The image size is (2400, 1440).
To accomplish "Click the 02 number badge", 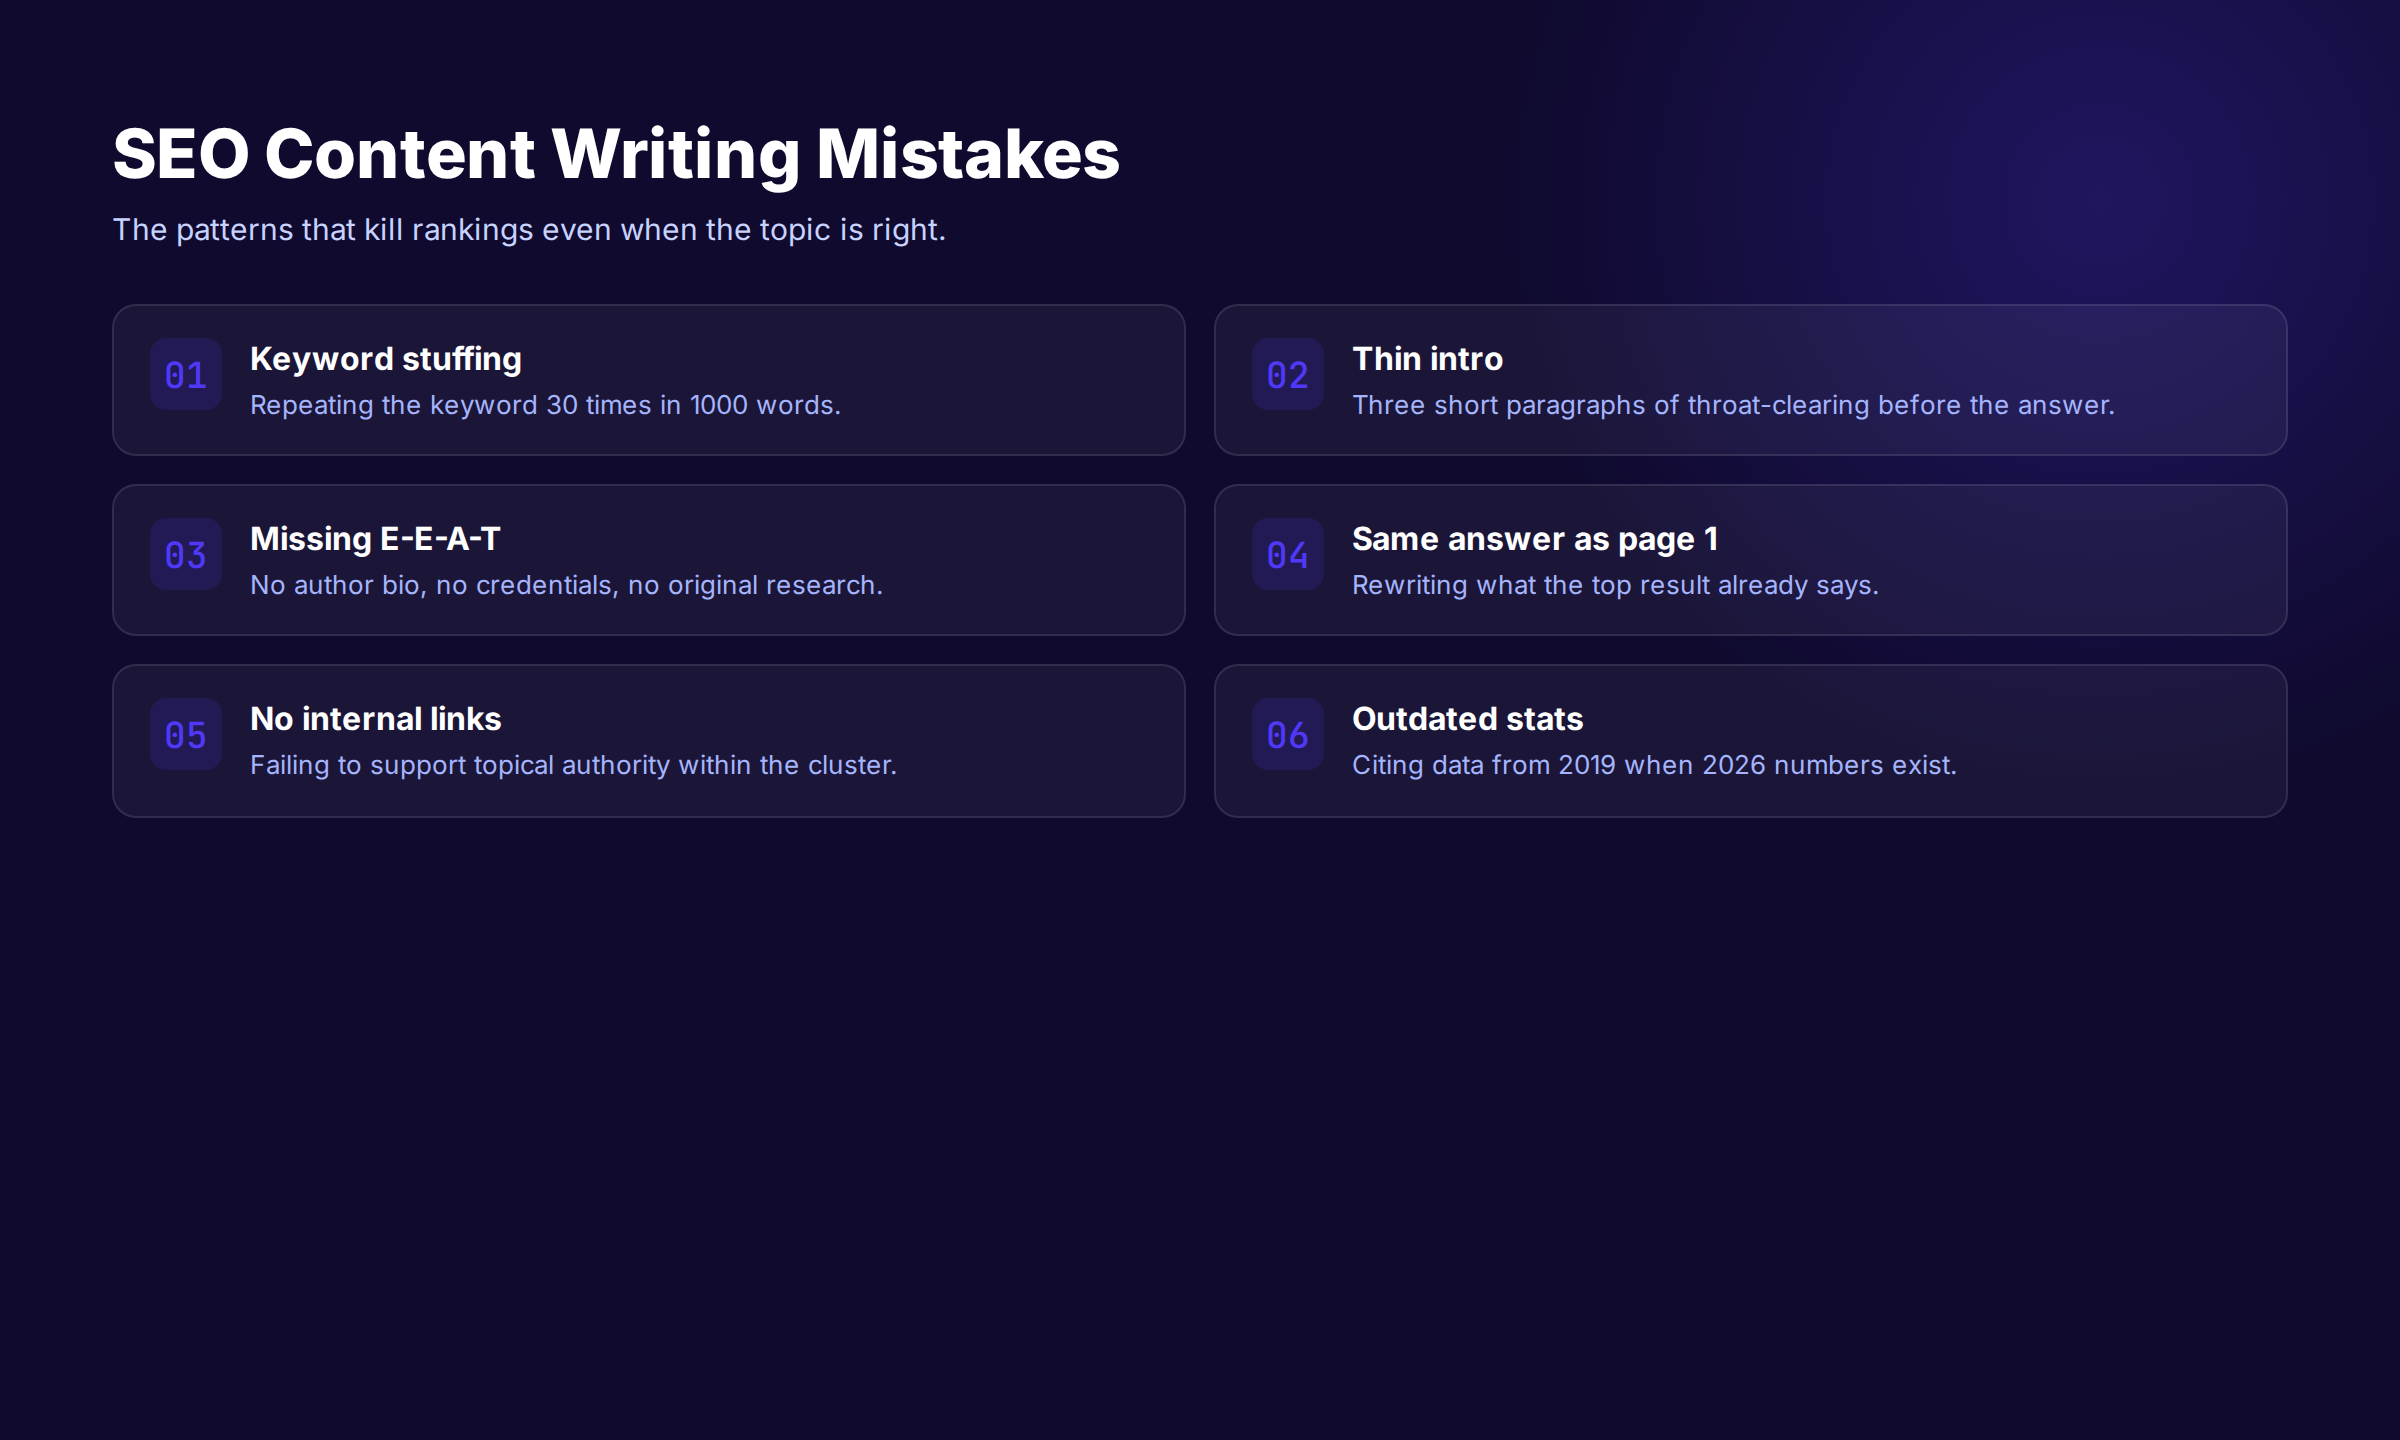I will (1288, 374).
